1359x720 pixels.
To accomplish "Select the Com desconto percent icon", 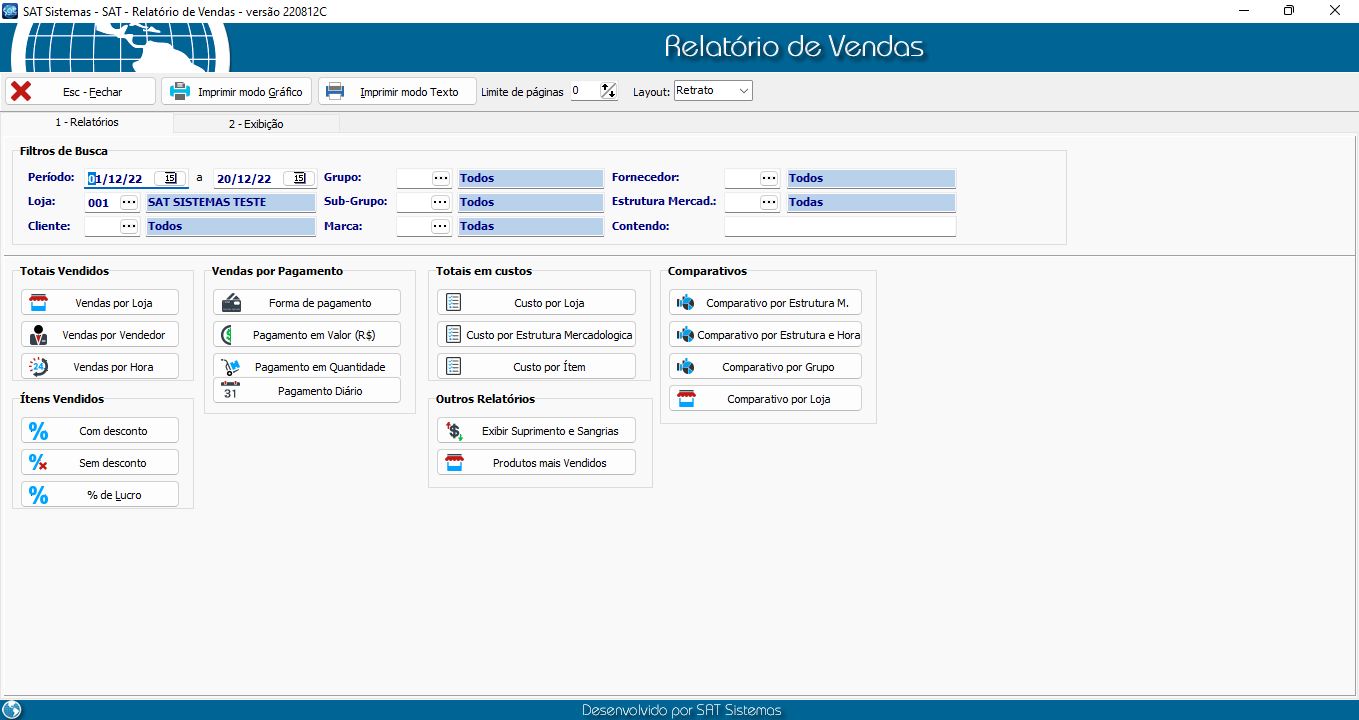I will coord(39,431).
